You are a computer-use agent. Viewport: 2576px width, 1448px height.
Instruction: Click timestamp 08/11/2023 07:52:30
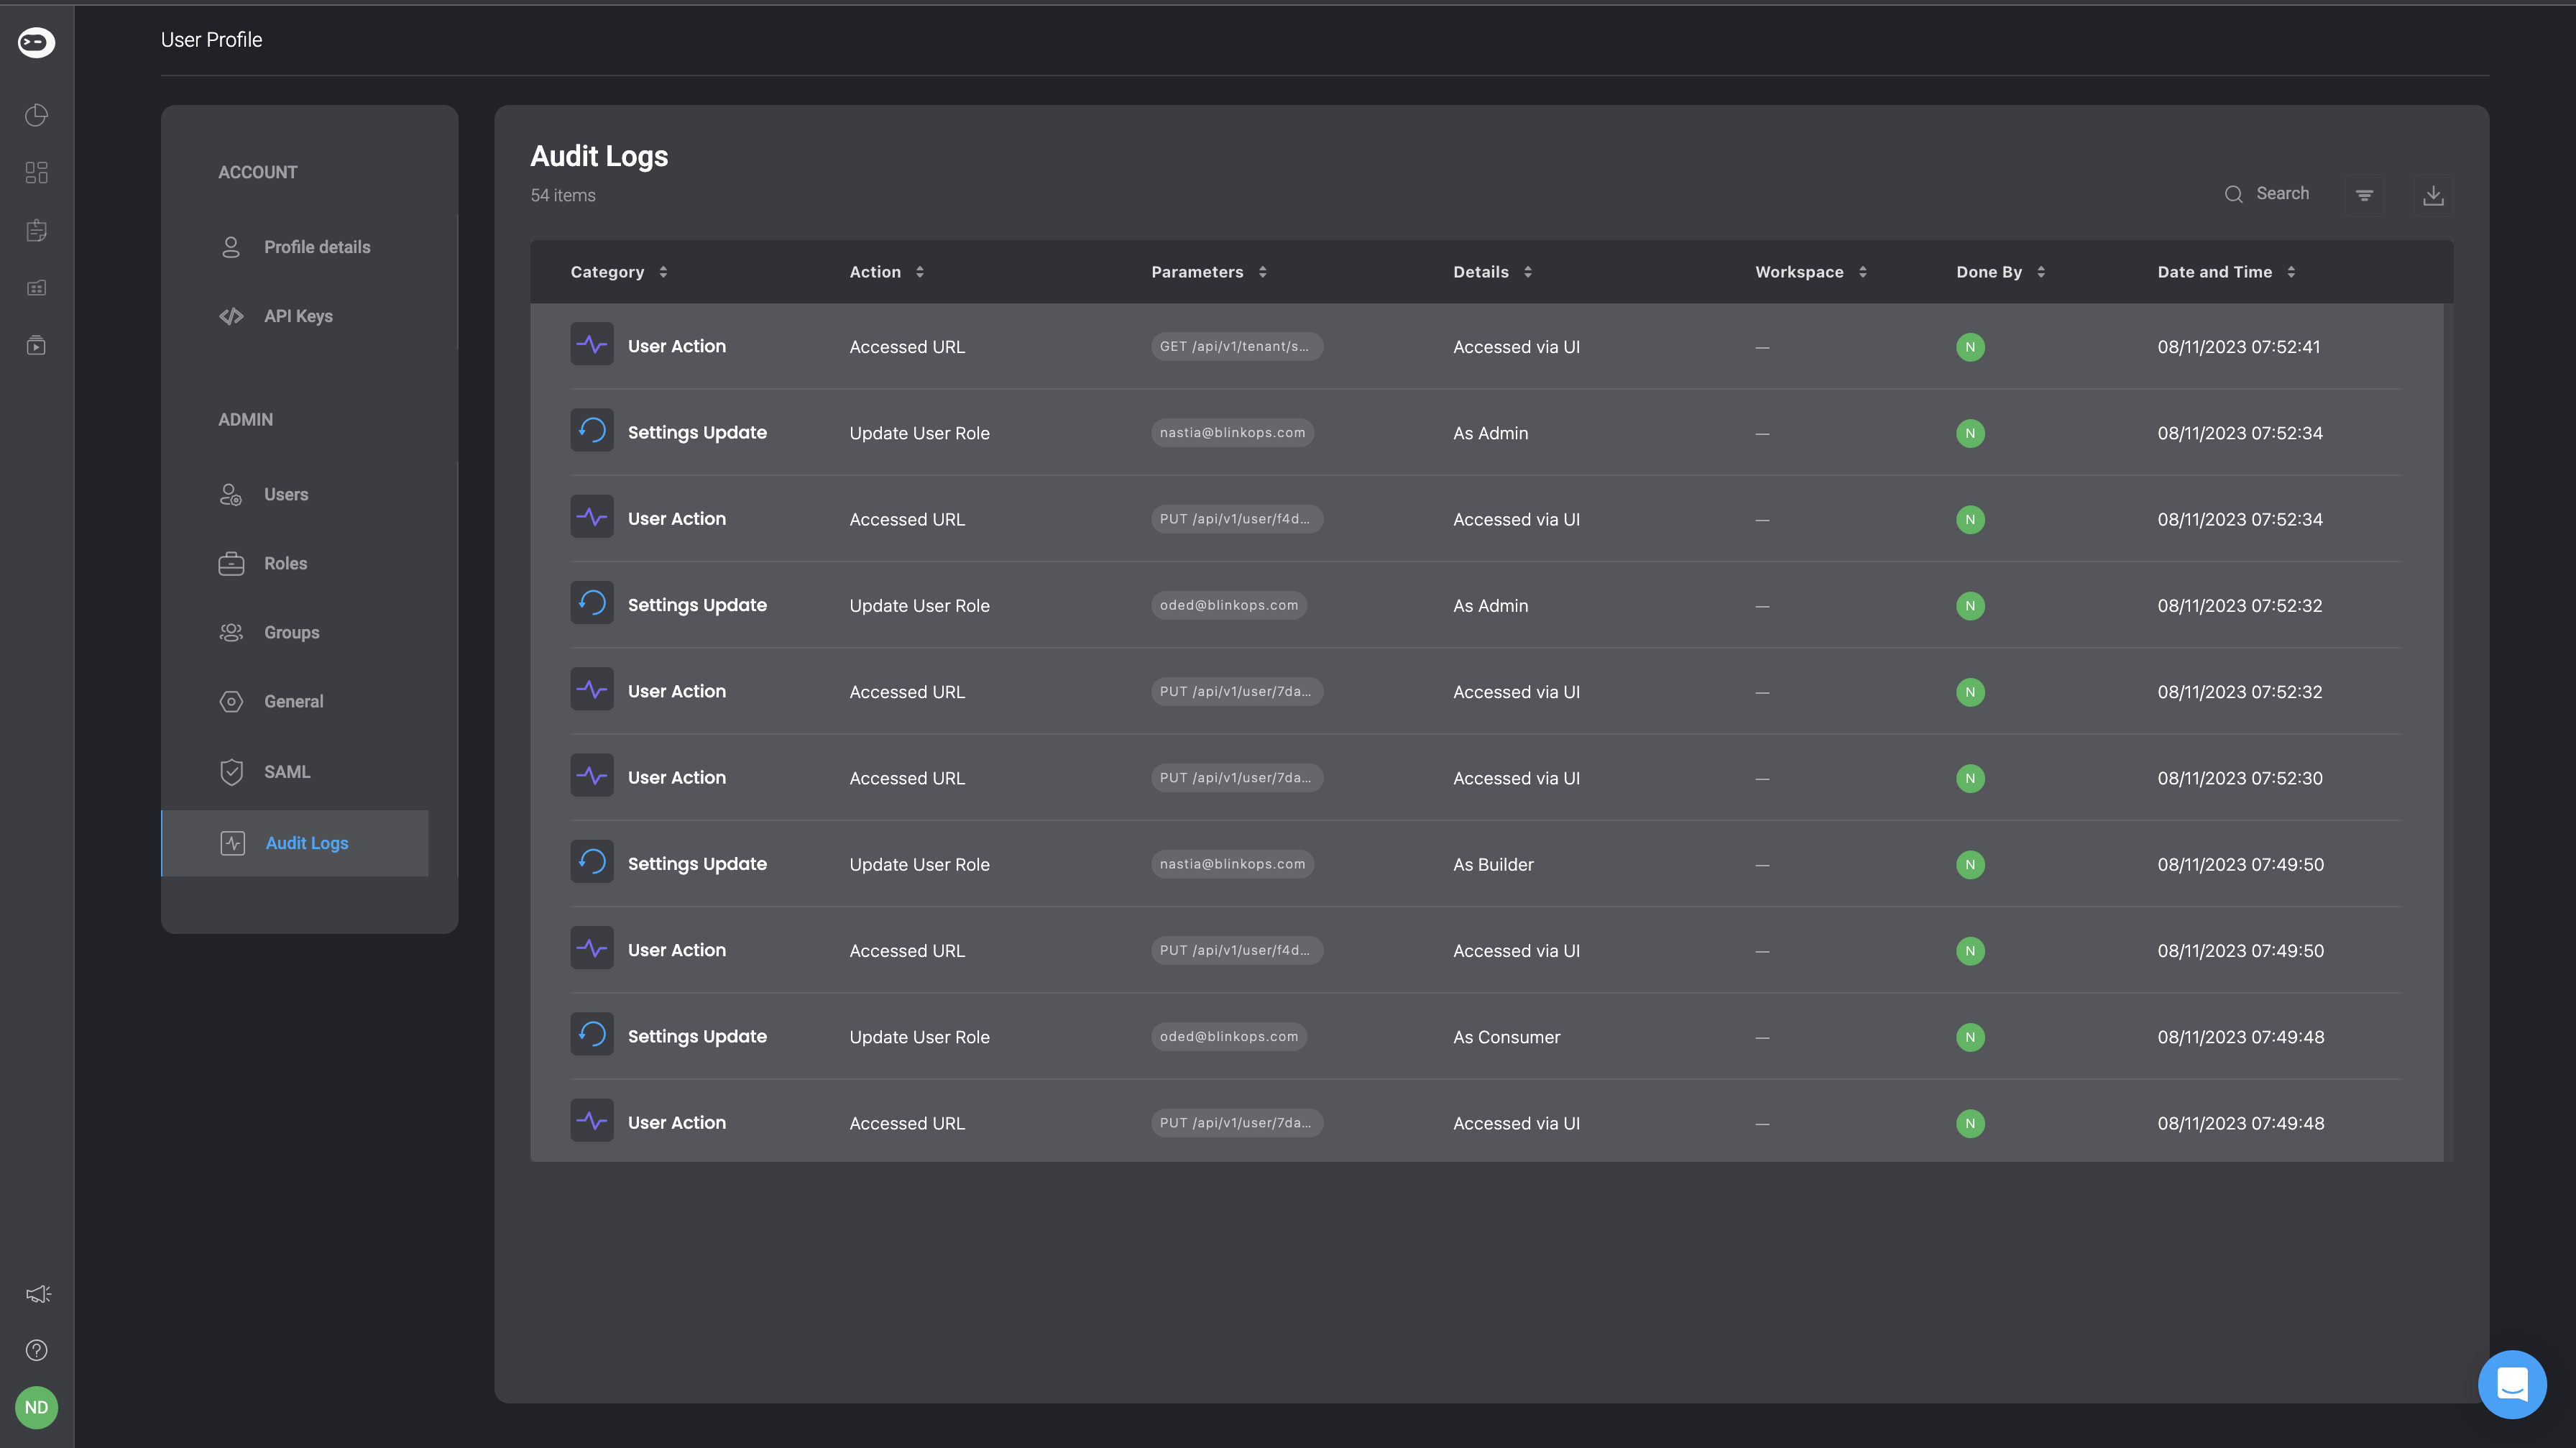click(x=2239, y=778)
